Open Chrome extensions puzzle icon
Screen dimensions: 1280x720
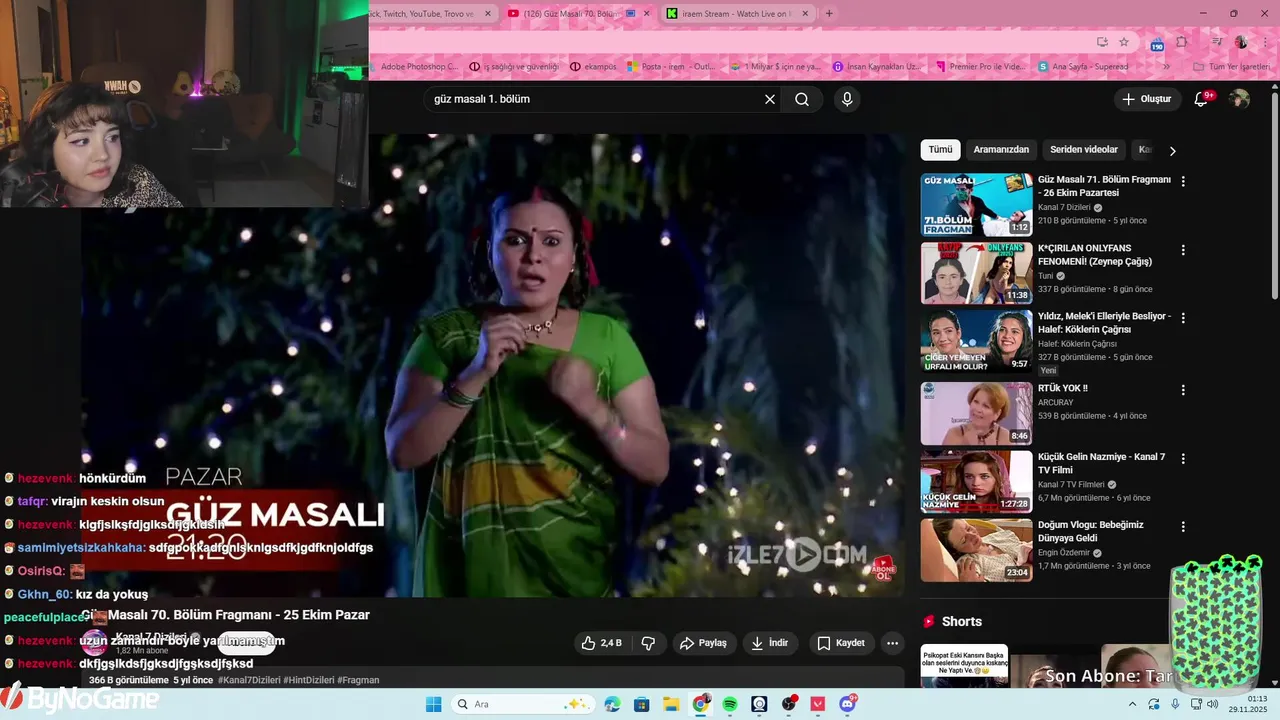1181,42
